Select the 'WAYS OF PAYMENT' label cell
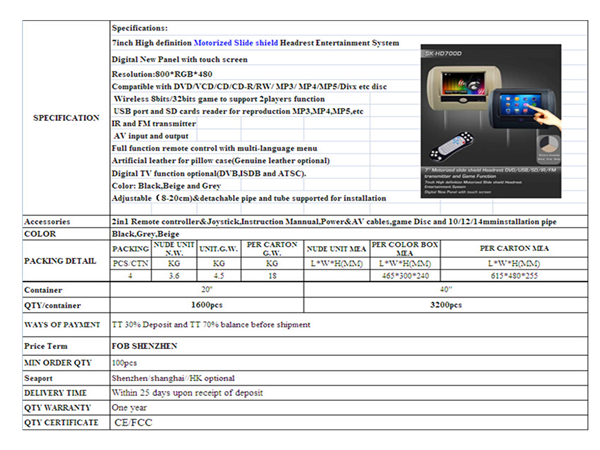 [x=66, y=325]
